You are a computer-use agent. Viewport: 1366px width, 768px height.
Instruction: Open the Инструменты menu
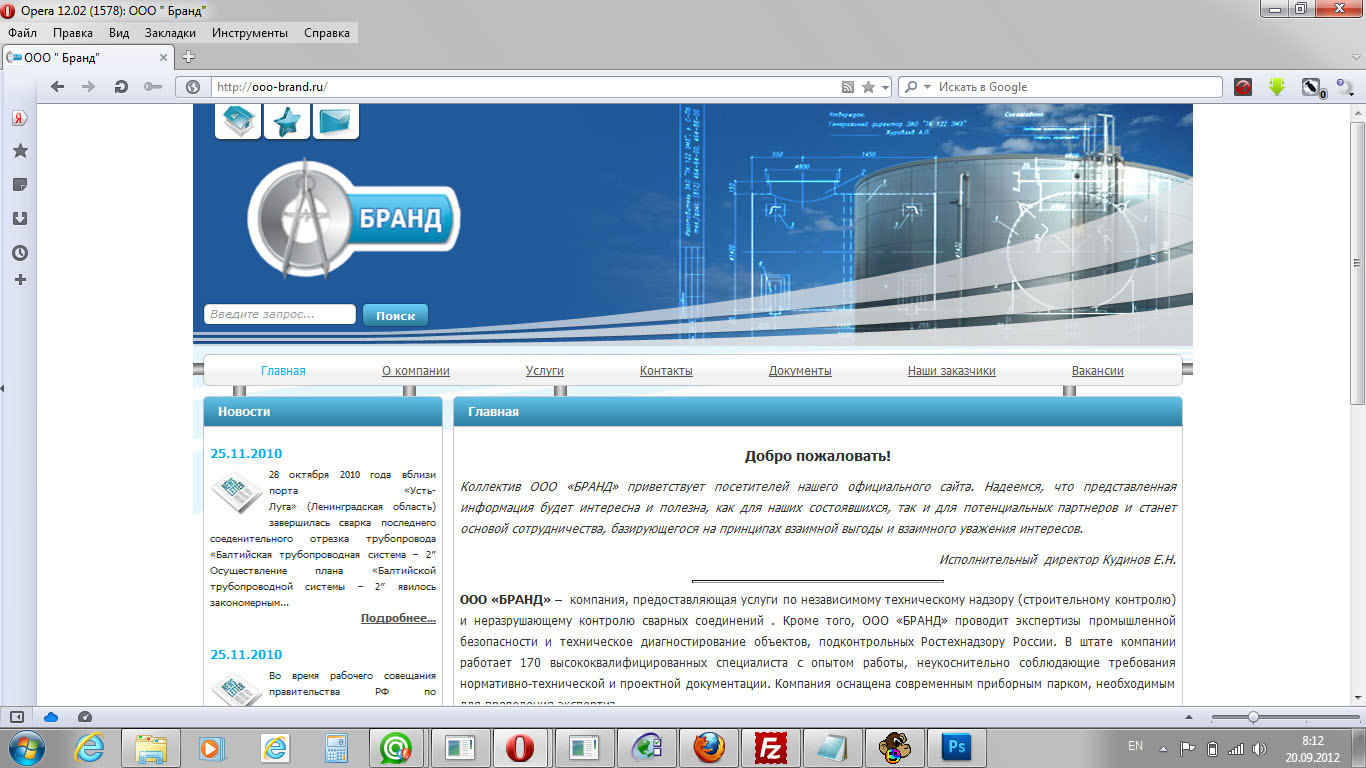(x=250, y=33)
